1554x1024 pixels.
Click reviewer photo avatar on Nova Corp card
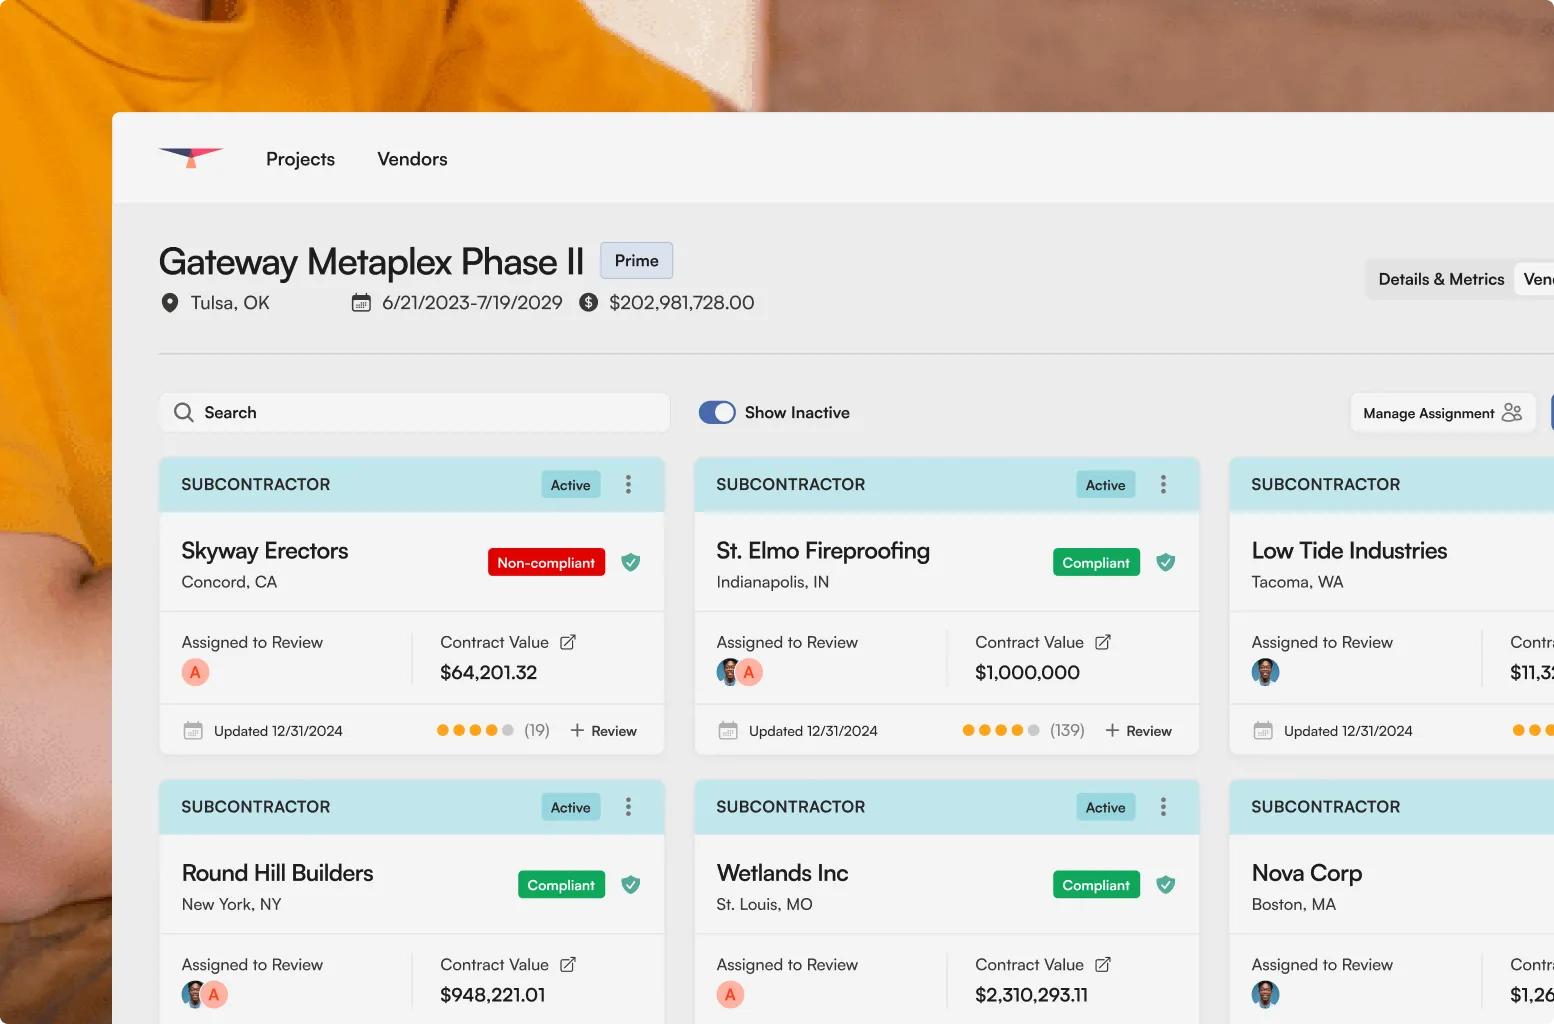point(1265,994)
